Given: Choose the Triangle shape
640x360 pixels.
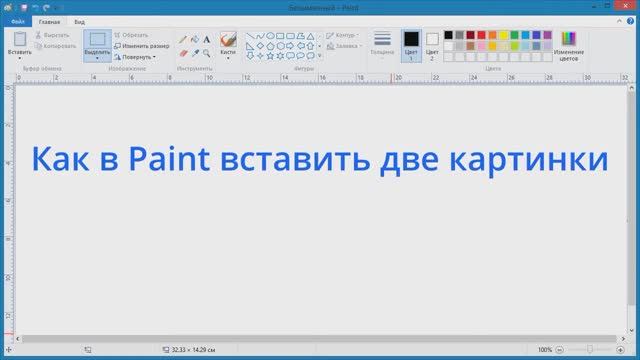Looking at the screenshot, I should coord(311,36).
